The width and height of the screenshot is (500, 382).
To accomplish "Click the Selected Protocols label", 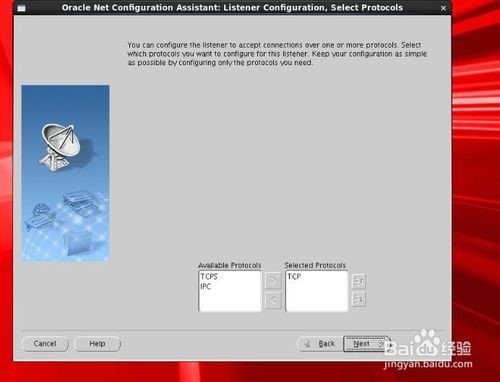I will point(315,265).
